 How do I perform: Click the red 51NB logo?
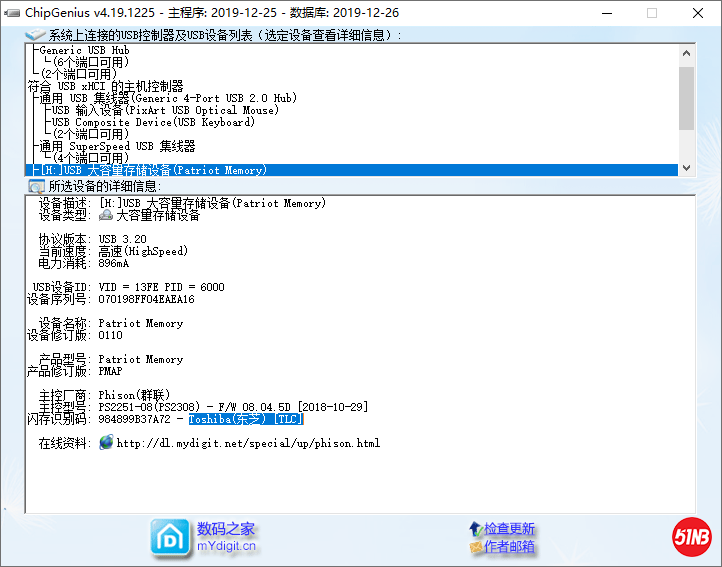[690, 536]
